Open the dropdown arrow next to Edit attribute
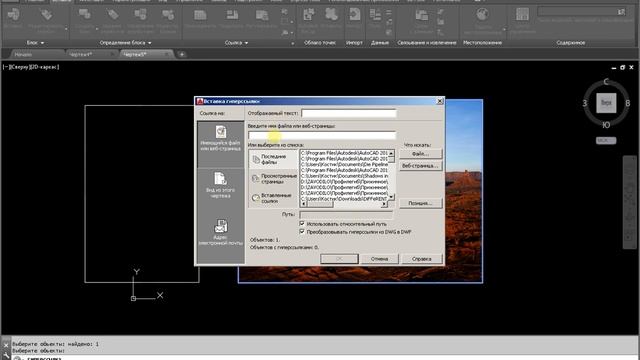The width and height of the screenshot is (640, 360). [x=66, y=29]
